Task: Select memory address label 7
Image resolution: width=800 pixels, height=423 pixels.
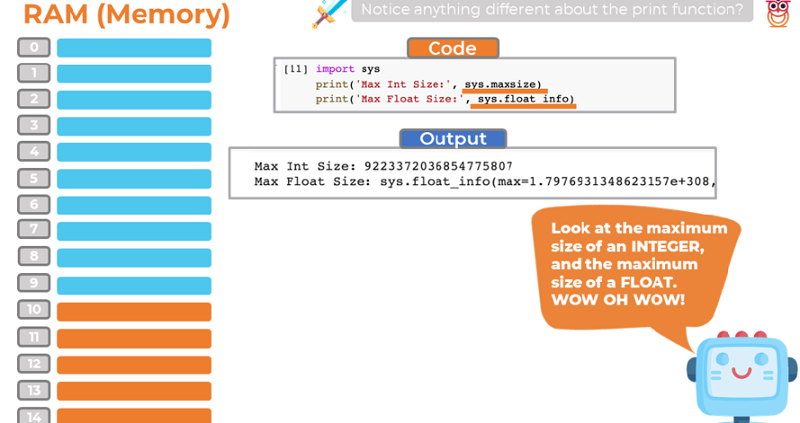Action: [34, 229]
